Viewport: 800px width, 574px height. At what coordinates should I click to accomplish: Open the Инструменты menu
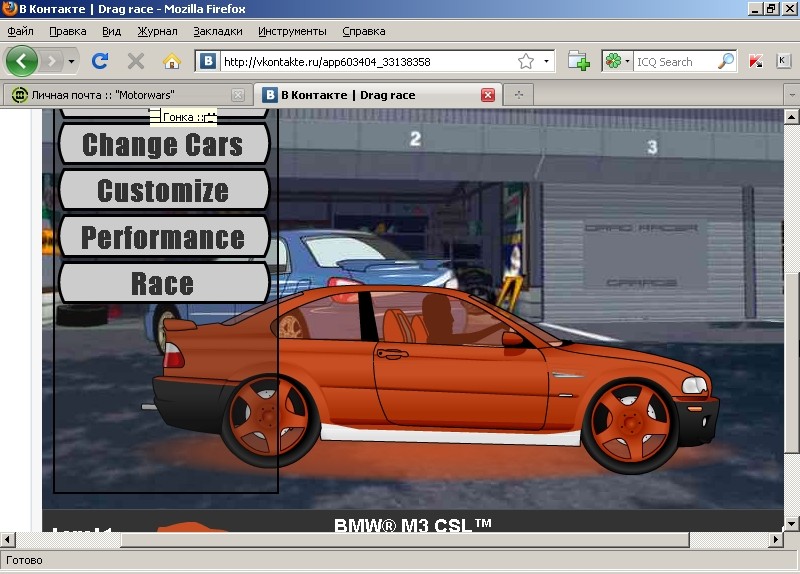[x=292, y=31]
